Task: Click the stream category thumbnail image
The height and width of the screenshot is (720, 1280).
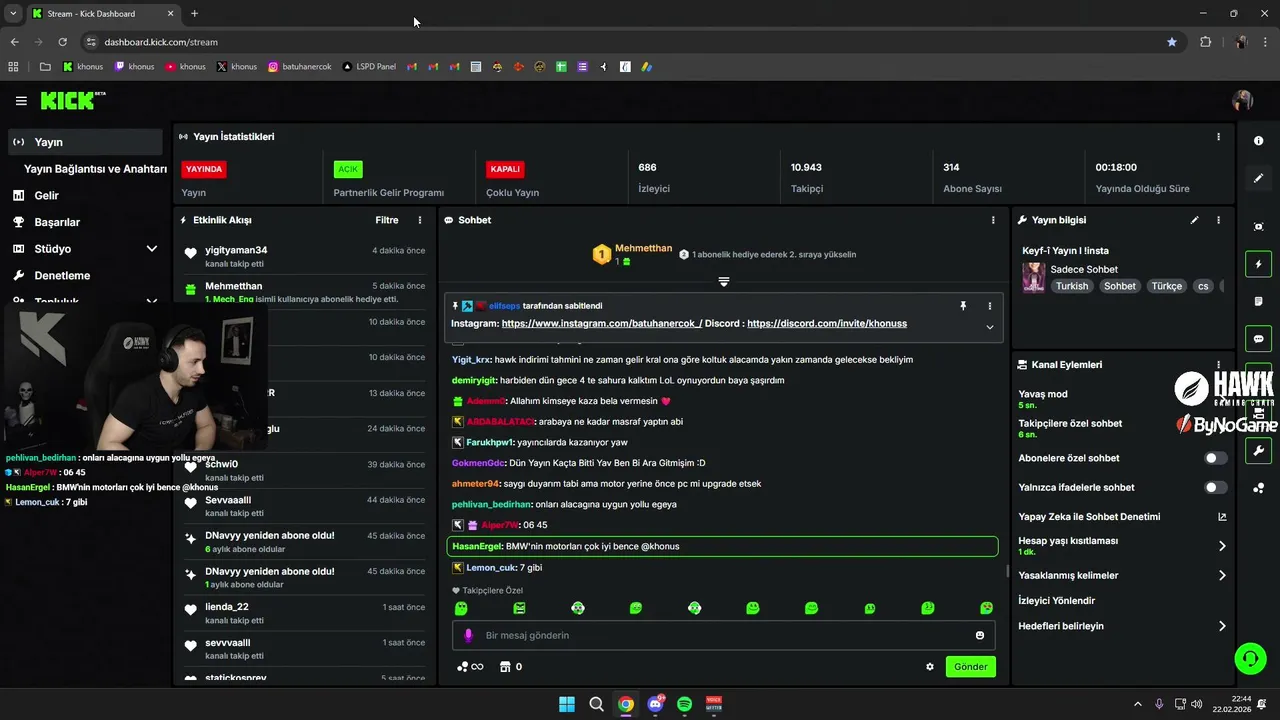Action: (x=1034, y=277)
